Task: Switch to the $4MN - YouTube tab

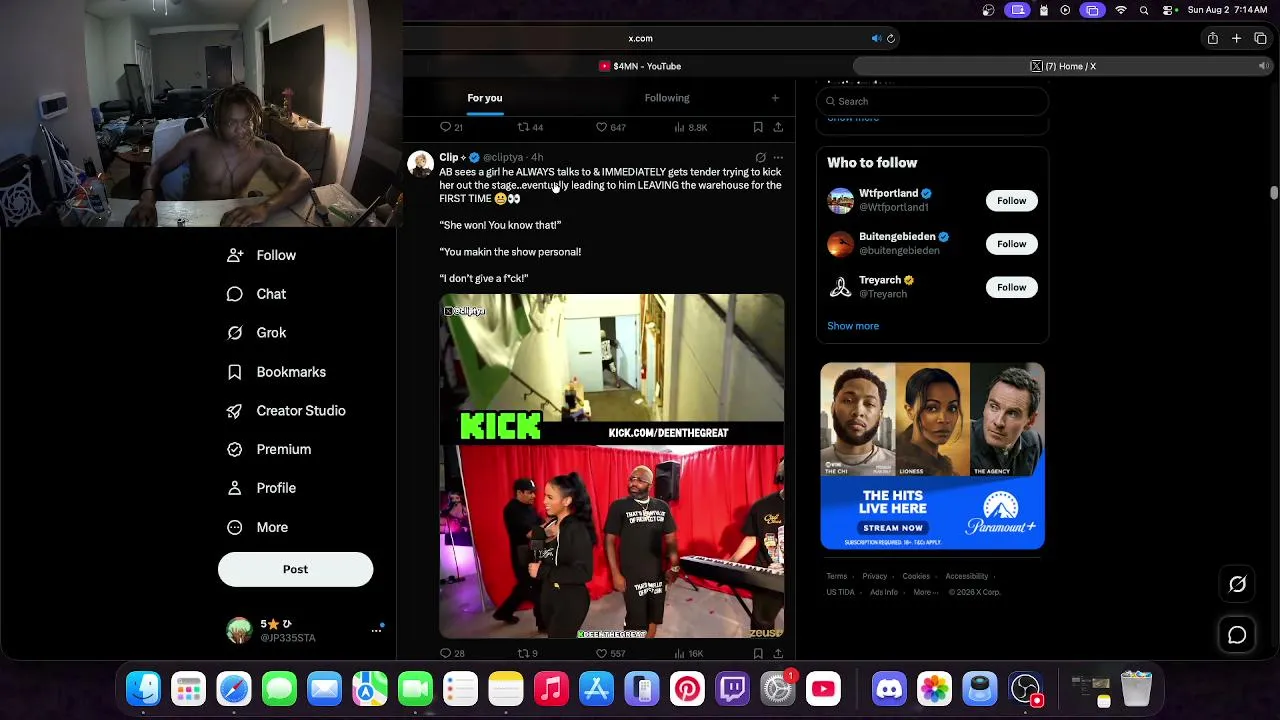Action: [640, 66]
